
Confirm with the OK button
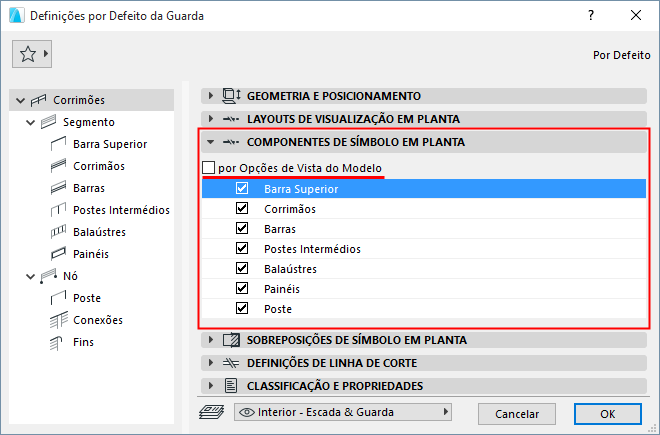(x=607, y=413)
